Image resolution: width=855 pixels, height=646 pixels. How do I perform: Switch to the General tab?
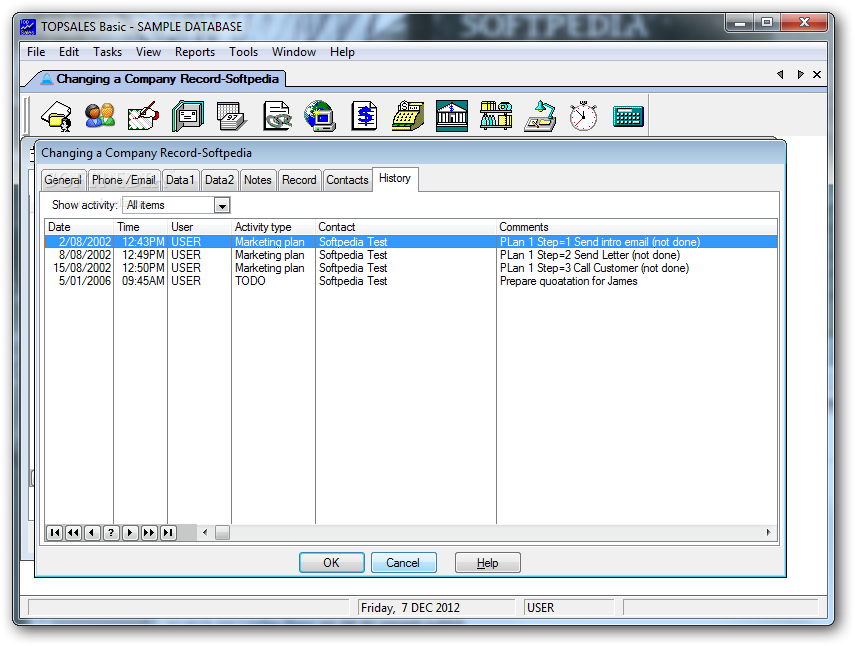tap(63, 180)
